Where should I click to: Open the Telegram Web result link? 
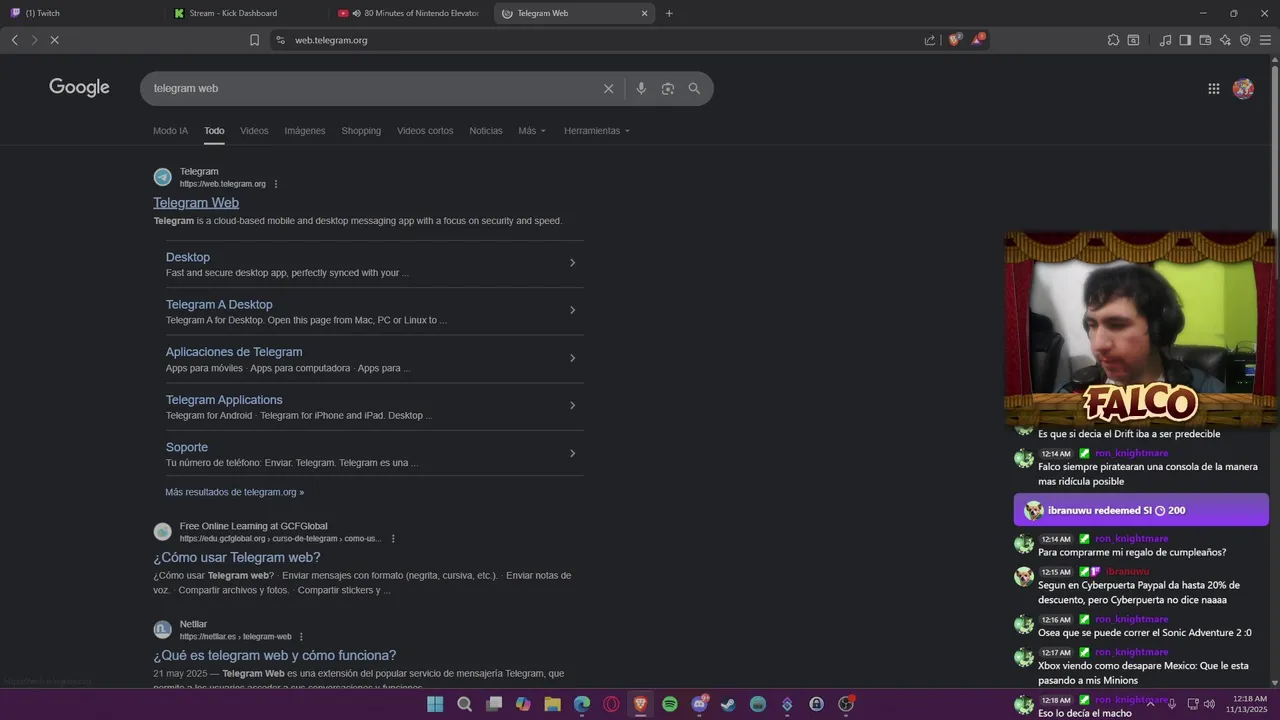point(196,203)
